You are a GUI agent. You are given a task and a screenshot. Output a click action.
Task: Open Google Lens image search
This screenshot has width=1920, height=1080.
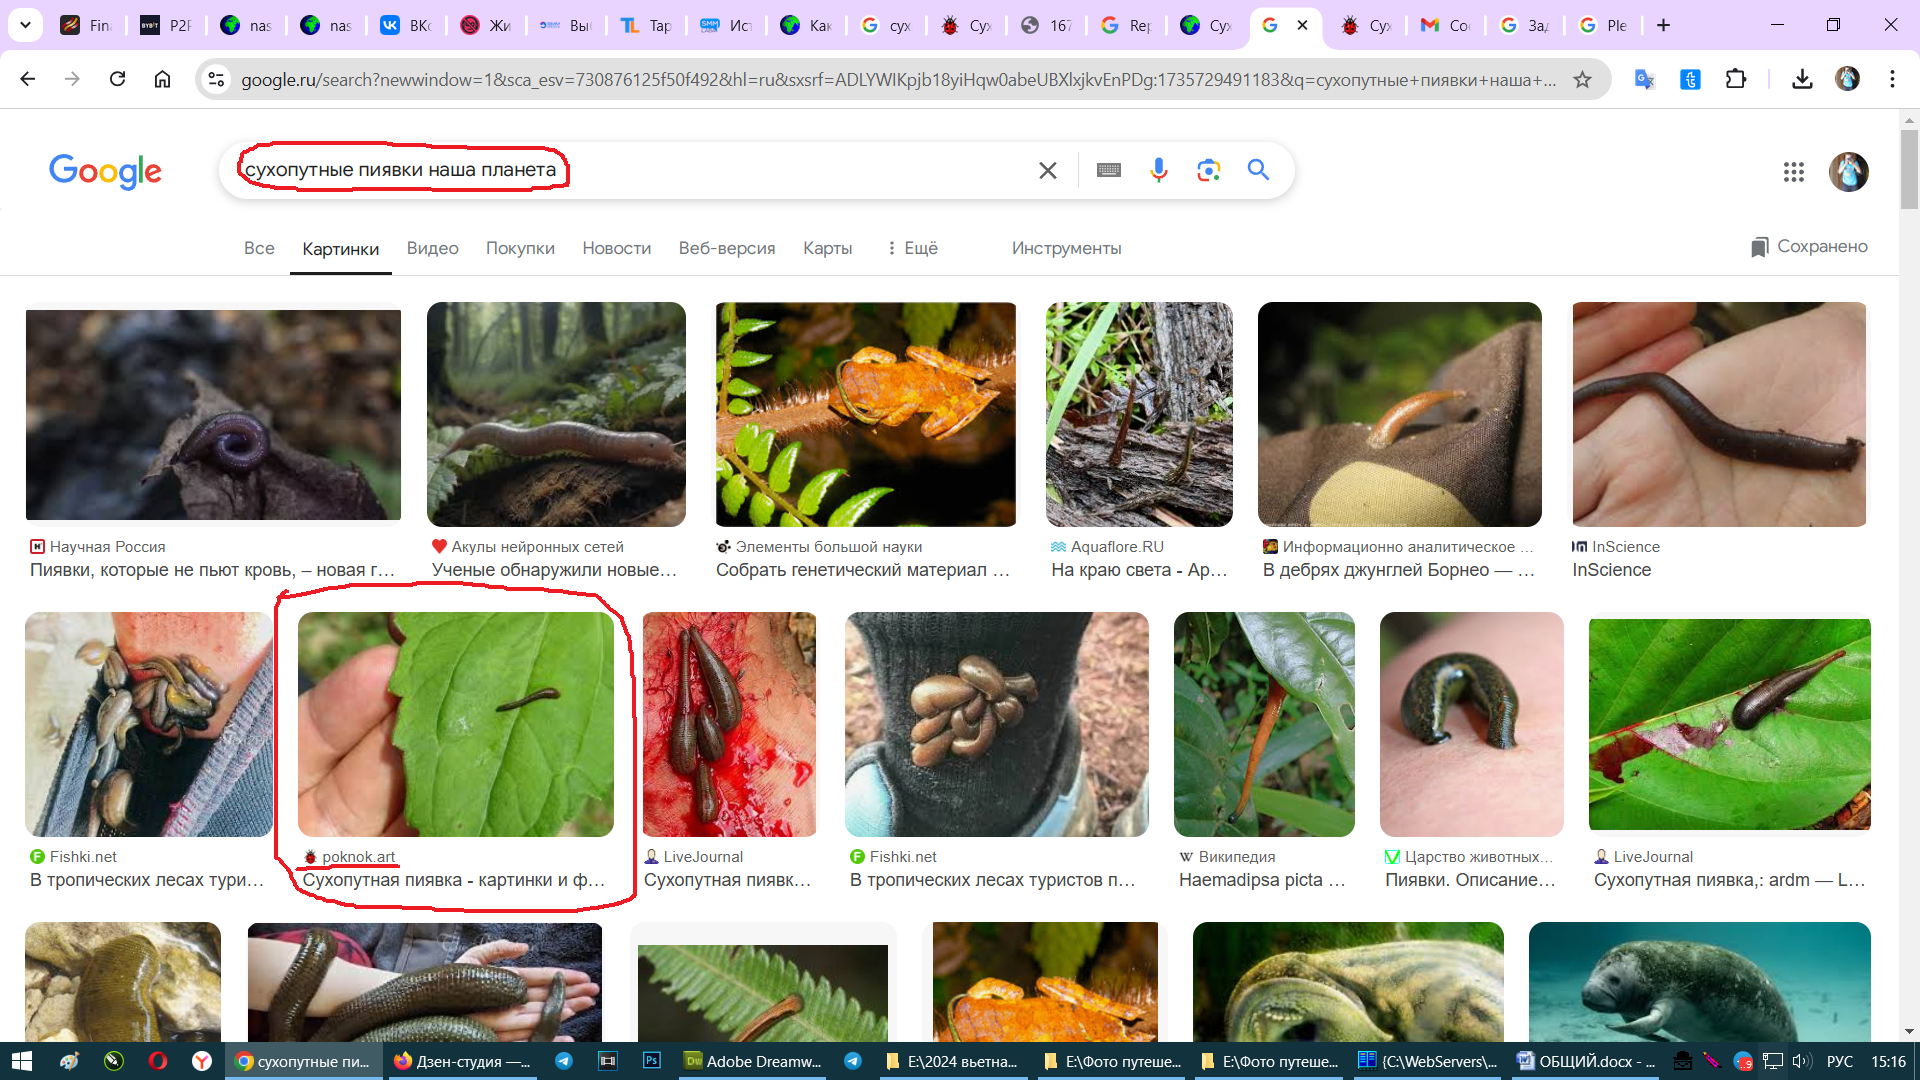1208,170
